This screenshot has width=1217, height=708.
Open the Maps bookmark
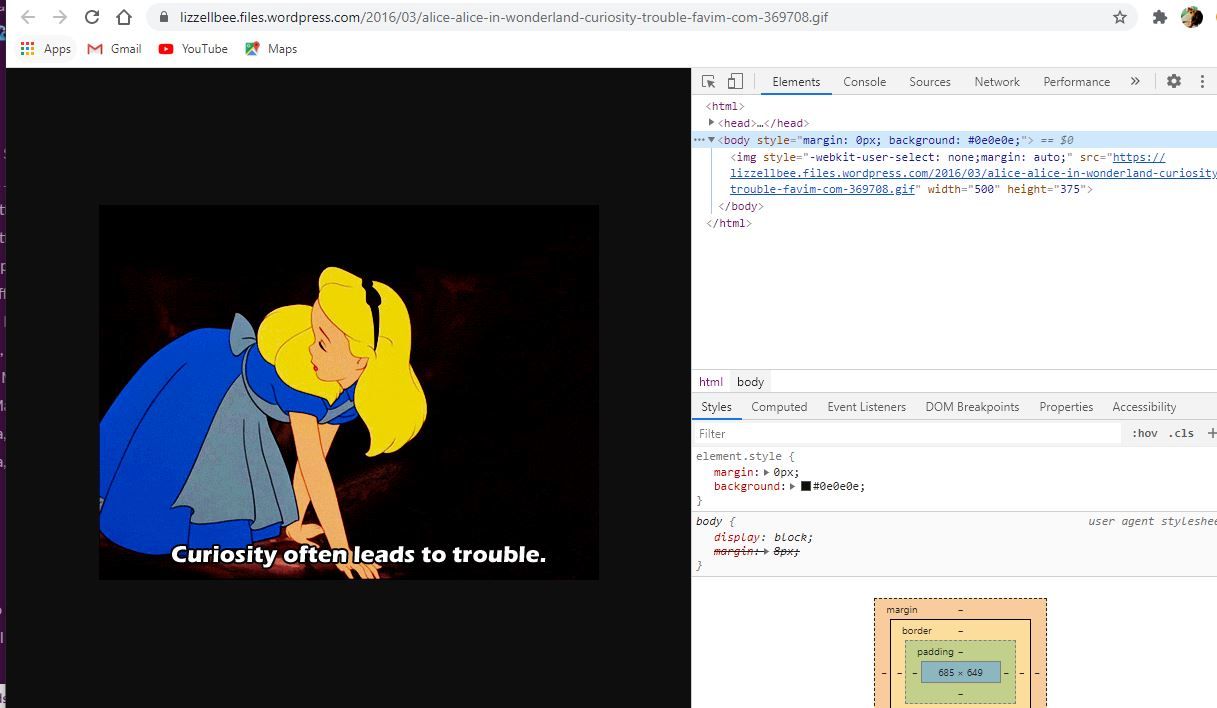click(271, 49)
